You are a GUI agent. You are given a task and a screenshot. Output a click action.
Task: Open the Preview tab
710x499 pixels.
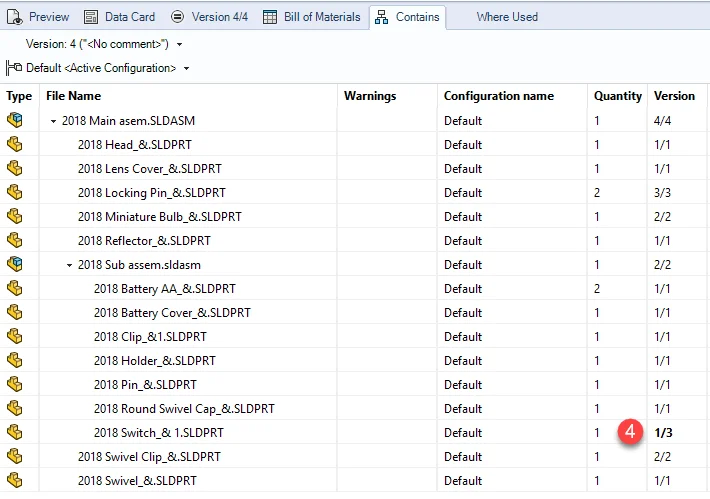39,17
